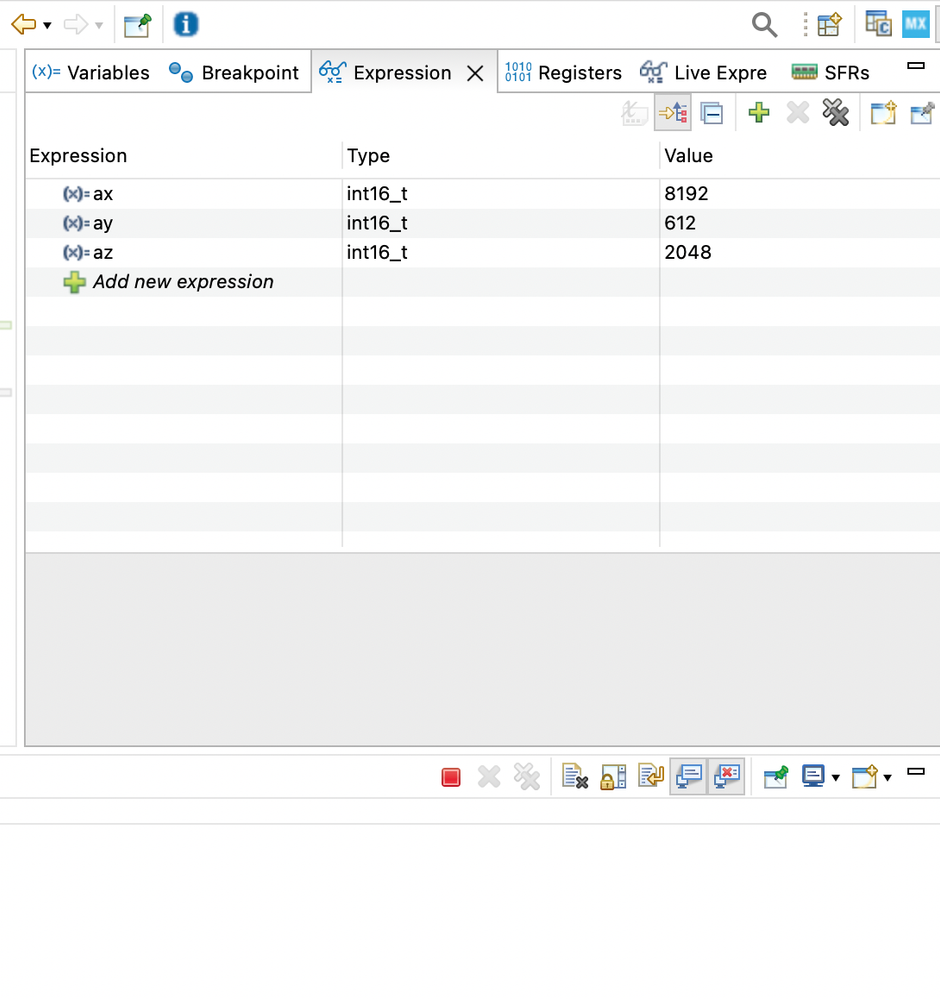Click the Remove All Expressions double-X icon

click(x=835, y=113)
